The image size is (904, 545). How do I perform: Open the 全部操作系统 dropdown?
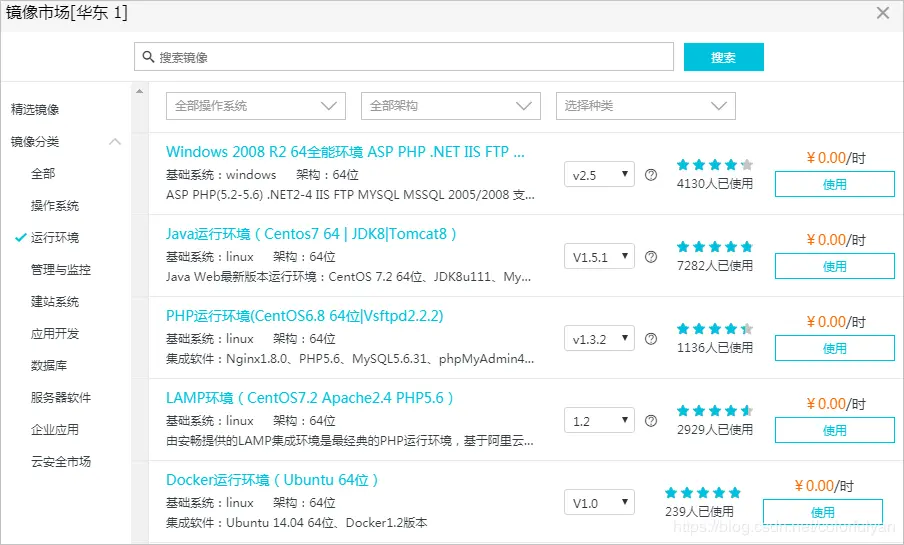tap(255, 106)
